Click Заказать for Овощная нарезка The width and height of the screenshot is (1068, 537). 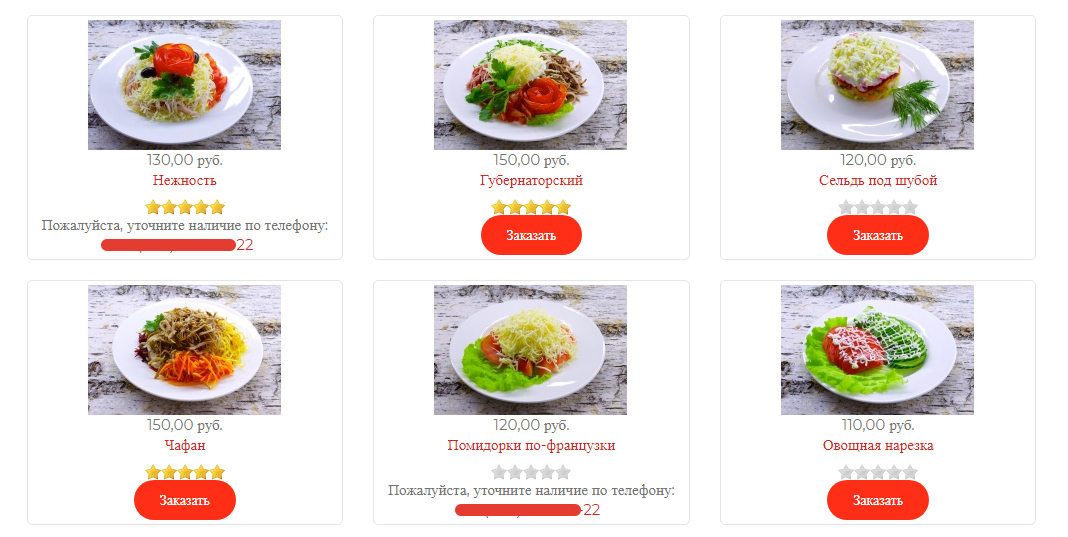[x=877, y=500]
